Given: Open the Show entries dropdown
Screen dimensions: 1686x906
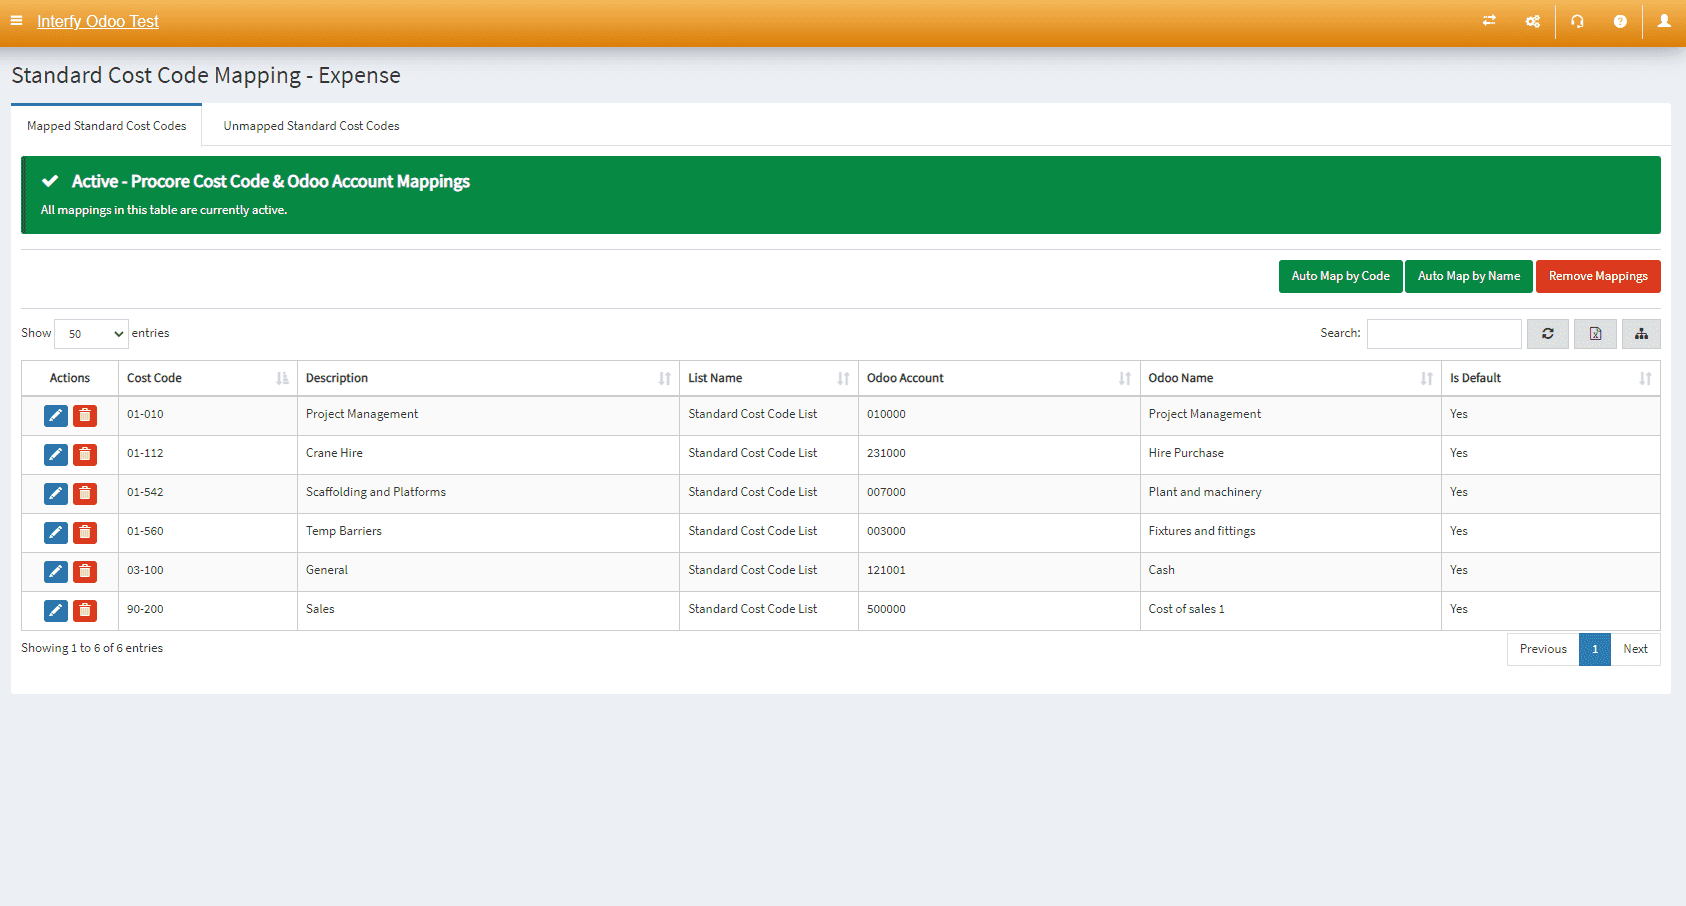Looking at the screenshot, I should (91, 334).
